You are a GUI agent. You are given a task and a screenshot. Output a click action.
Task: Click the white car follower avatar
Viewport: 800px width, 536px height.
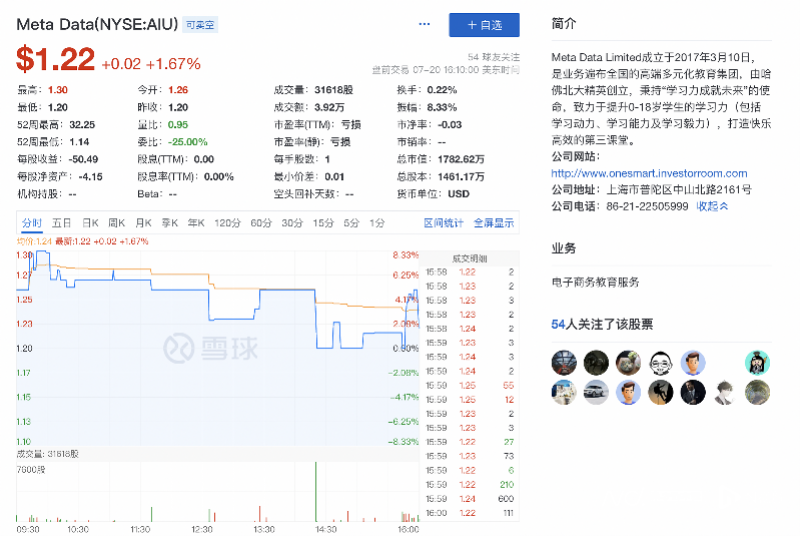click(596, 393)
